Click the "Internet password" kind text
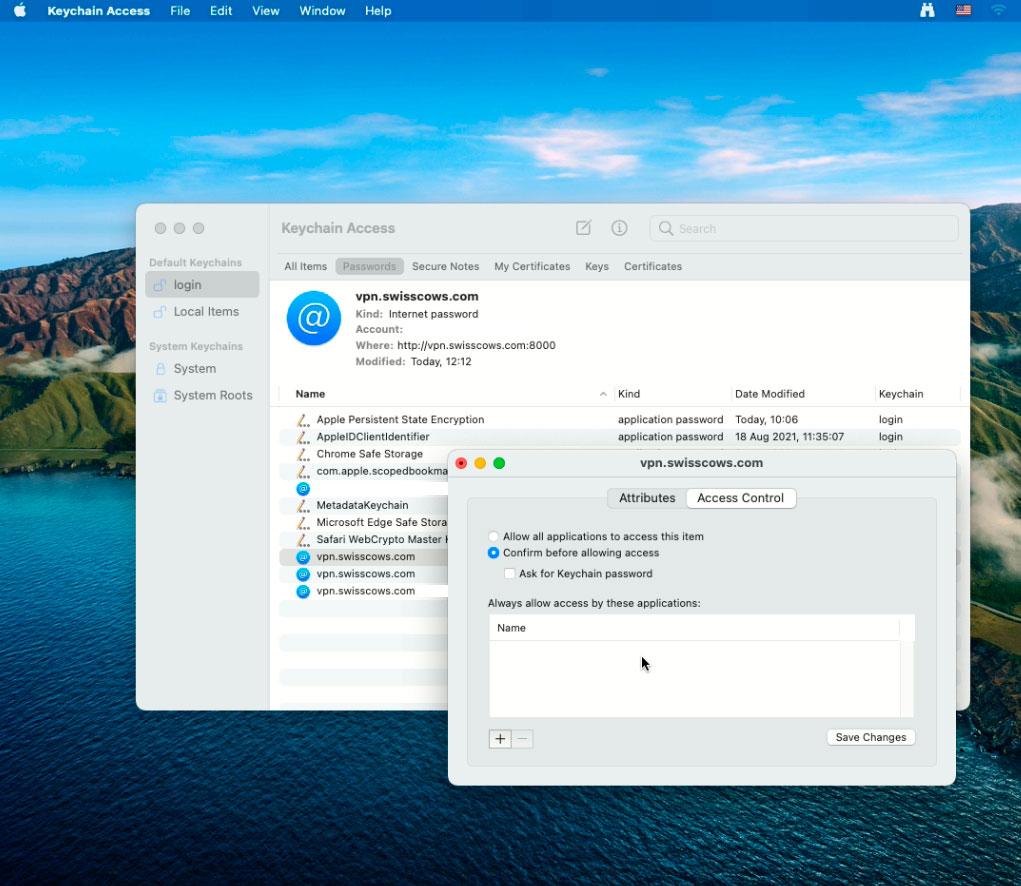Screen dimensions: 1021x886 pos(433,314)
